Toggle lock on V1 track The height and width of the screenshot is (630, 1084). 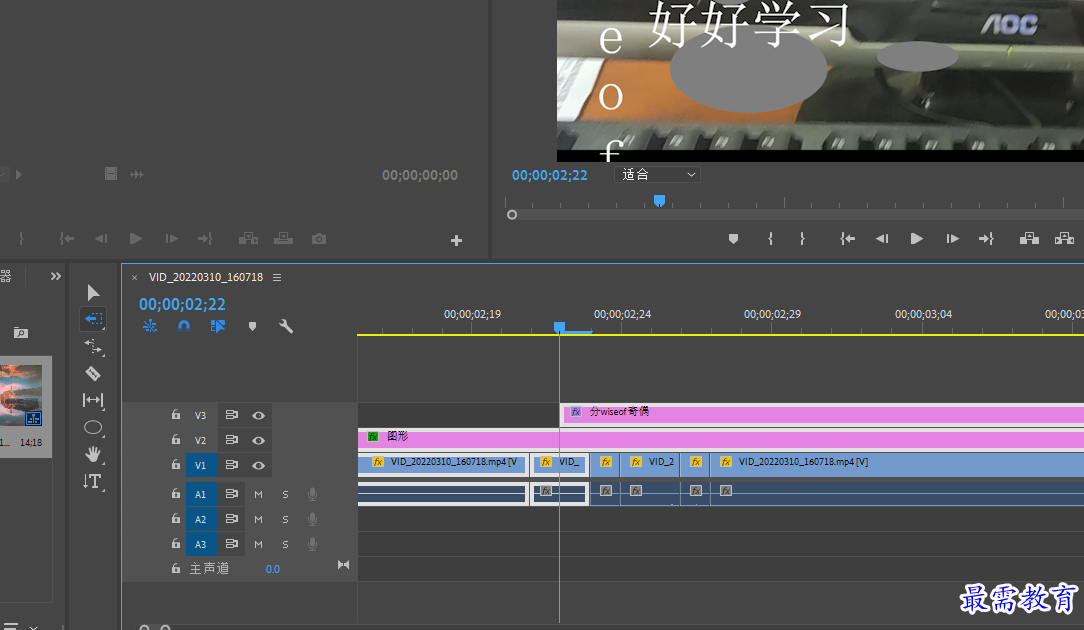(176, 465)
